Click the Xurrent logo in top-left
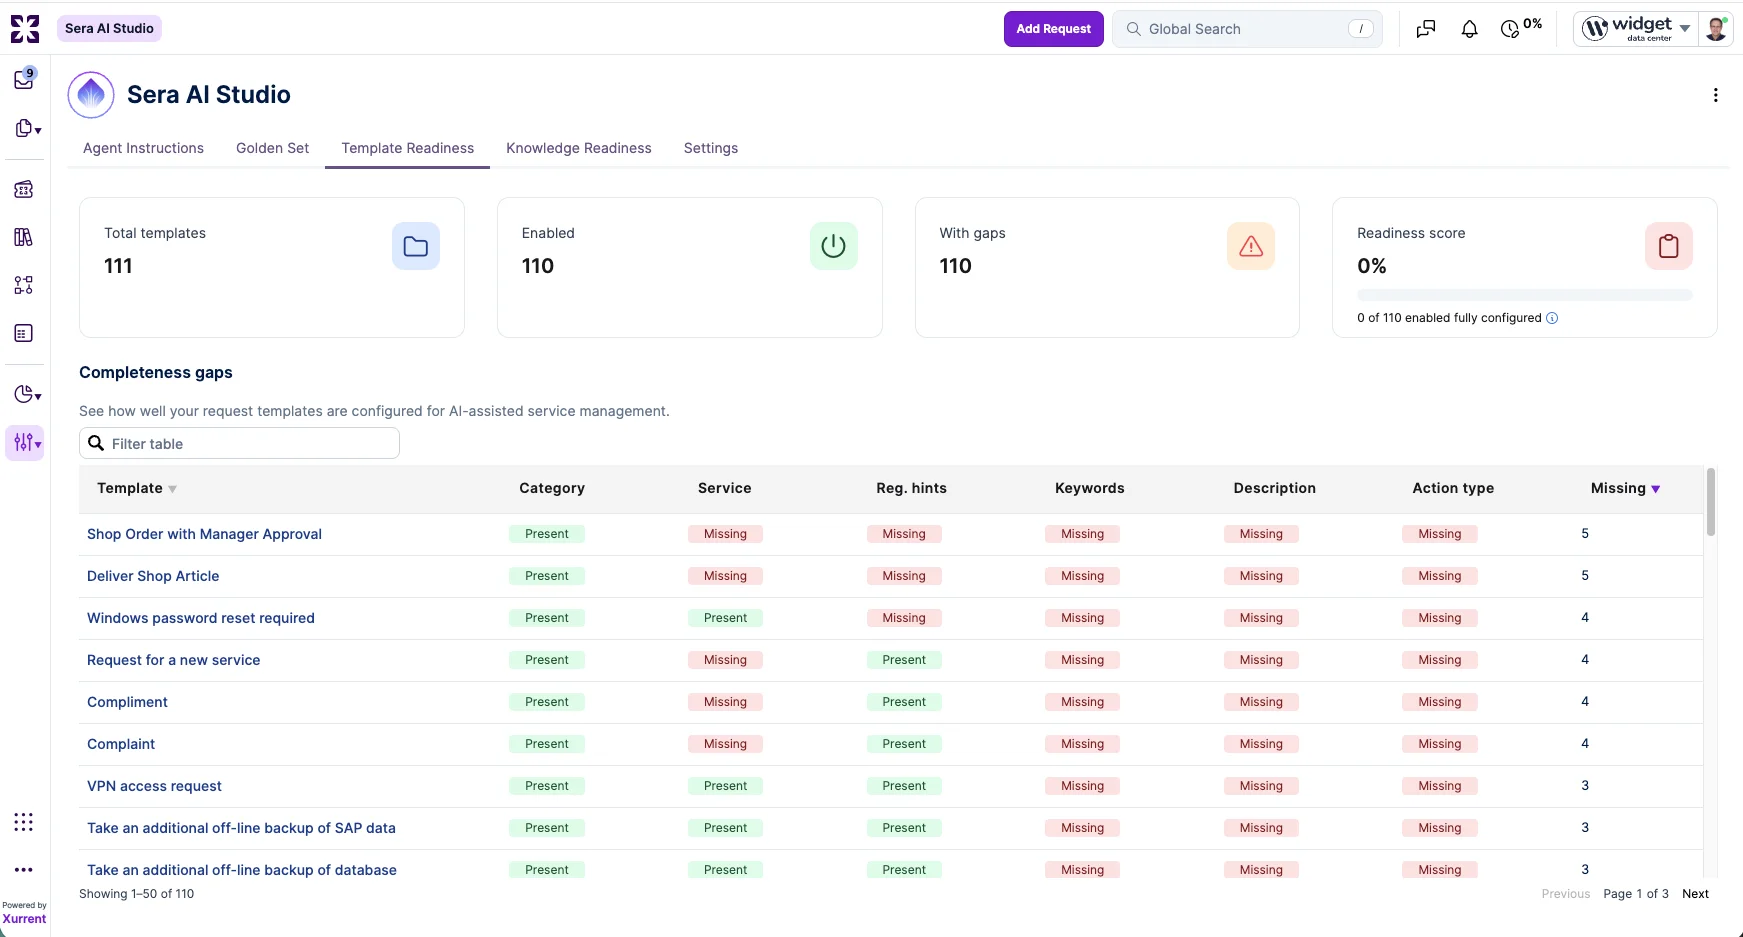The height and width of the screenshot is (937, 1743). 25,29
